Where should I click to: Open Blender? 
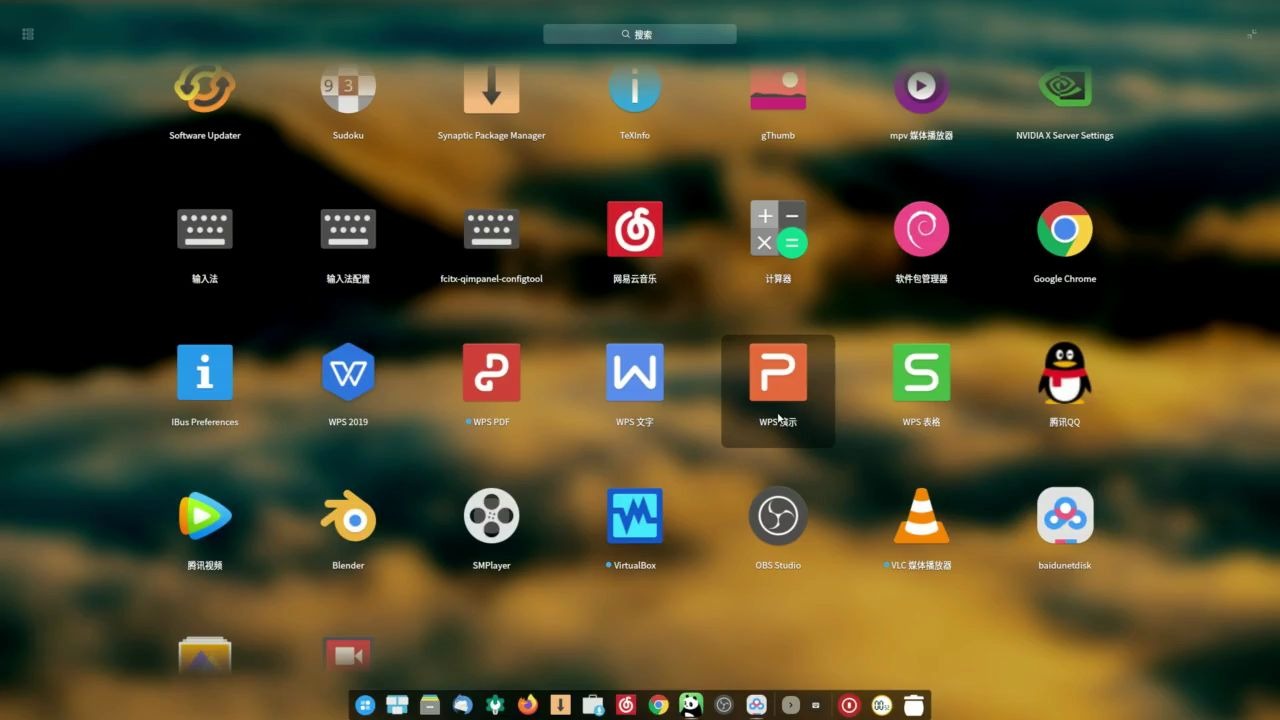point(348,516)
